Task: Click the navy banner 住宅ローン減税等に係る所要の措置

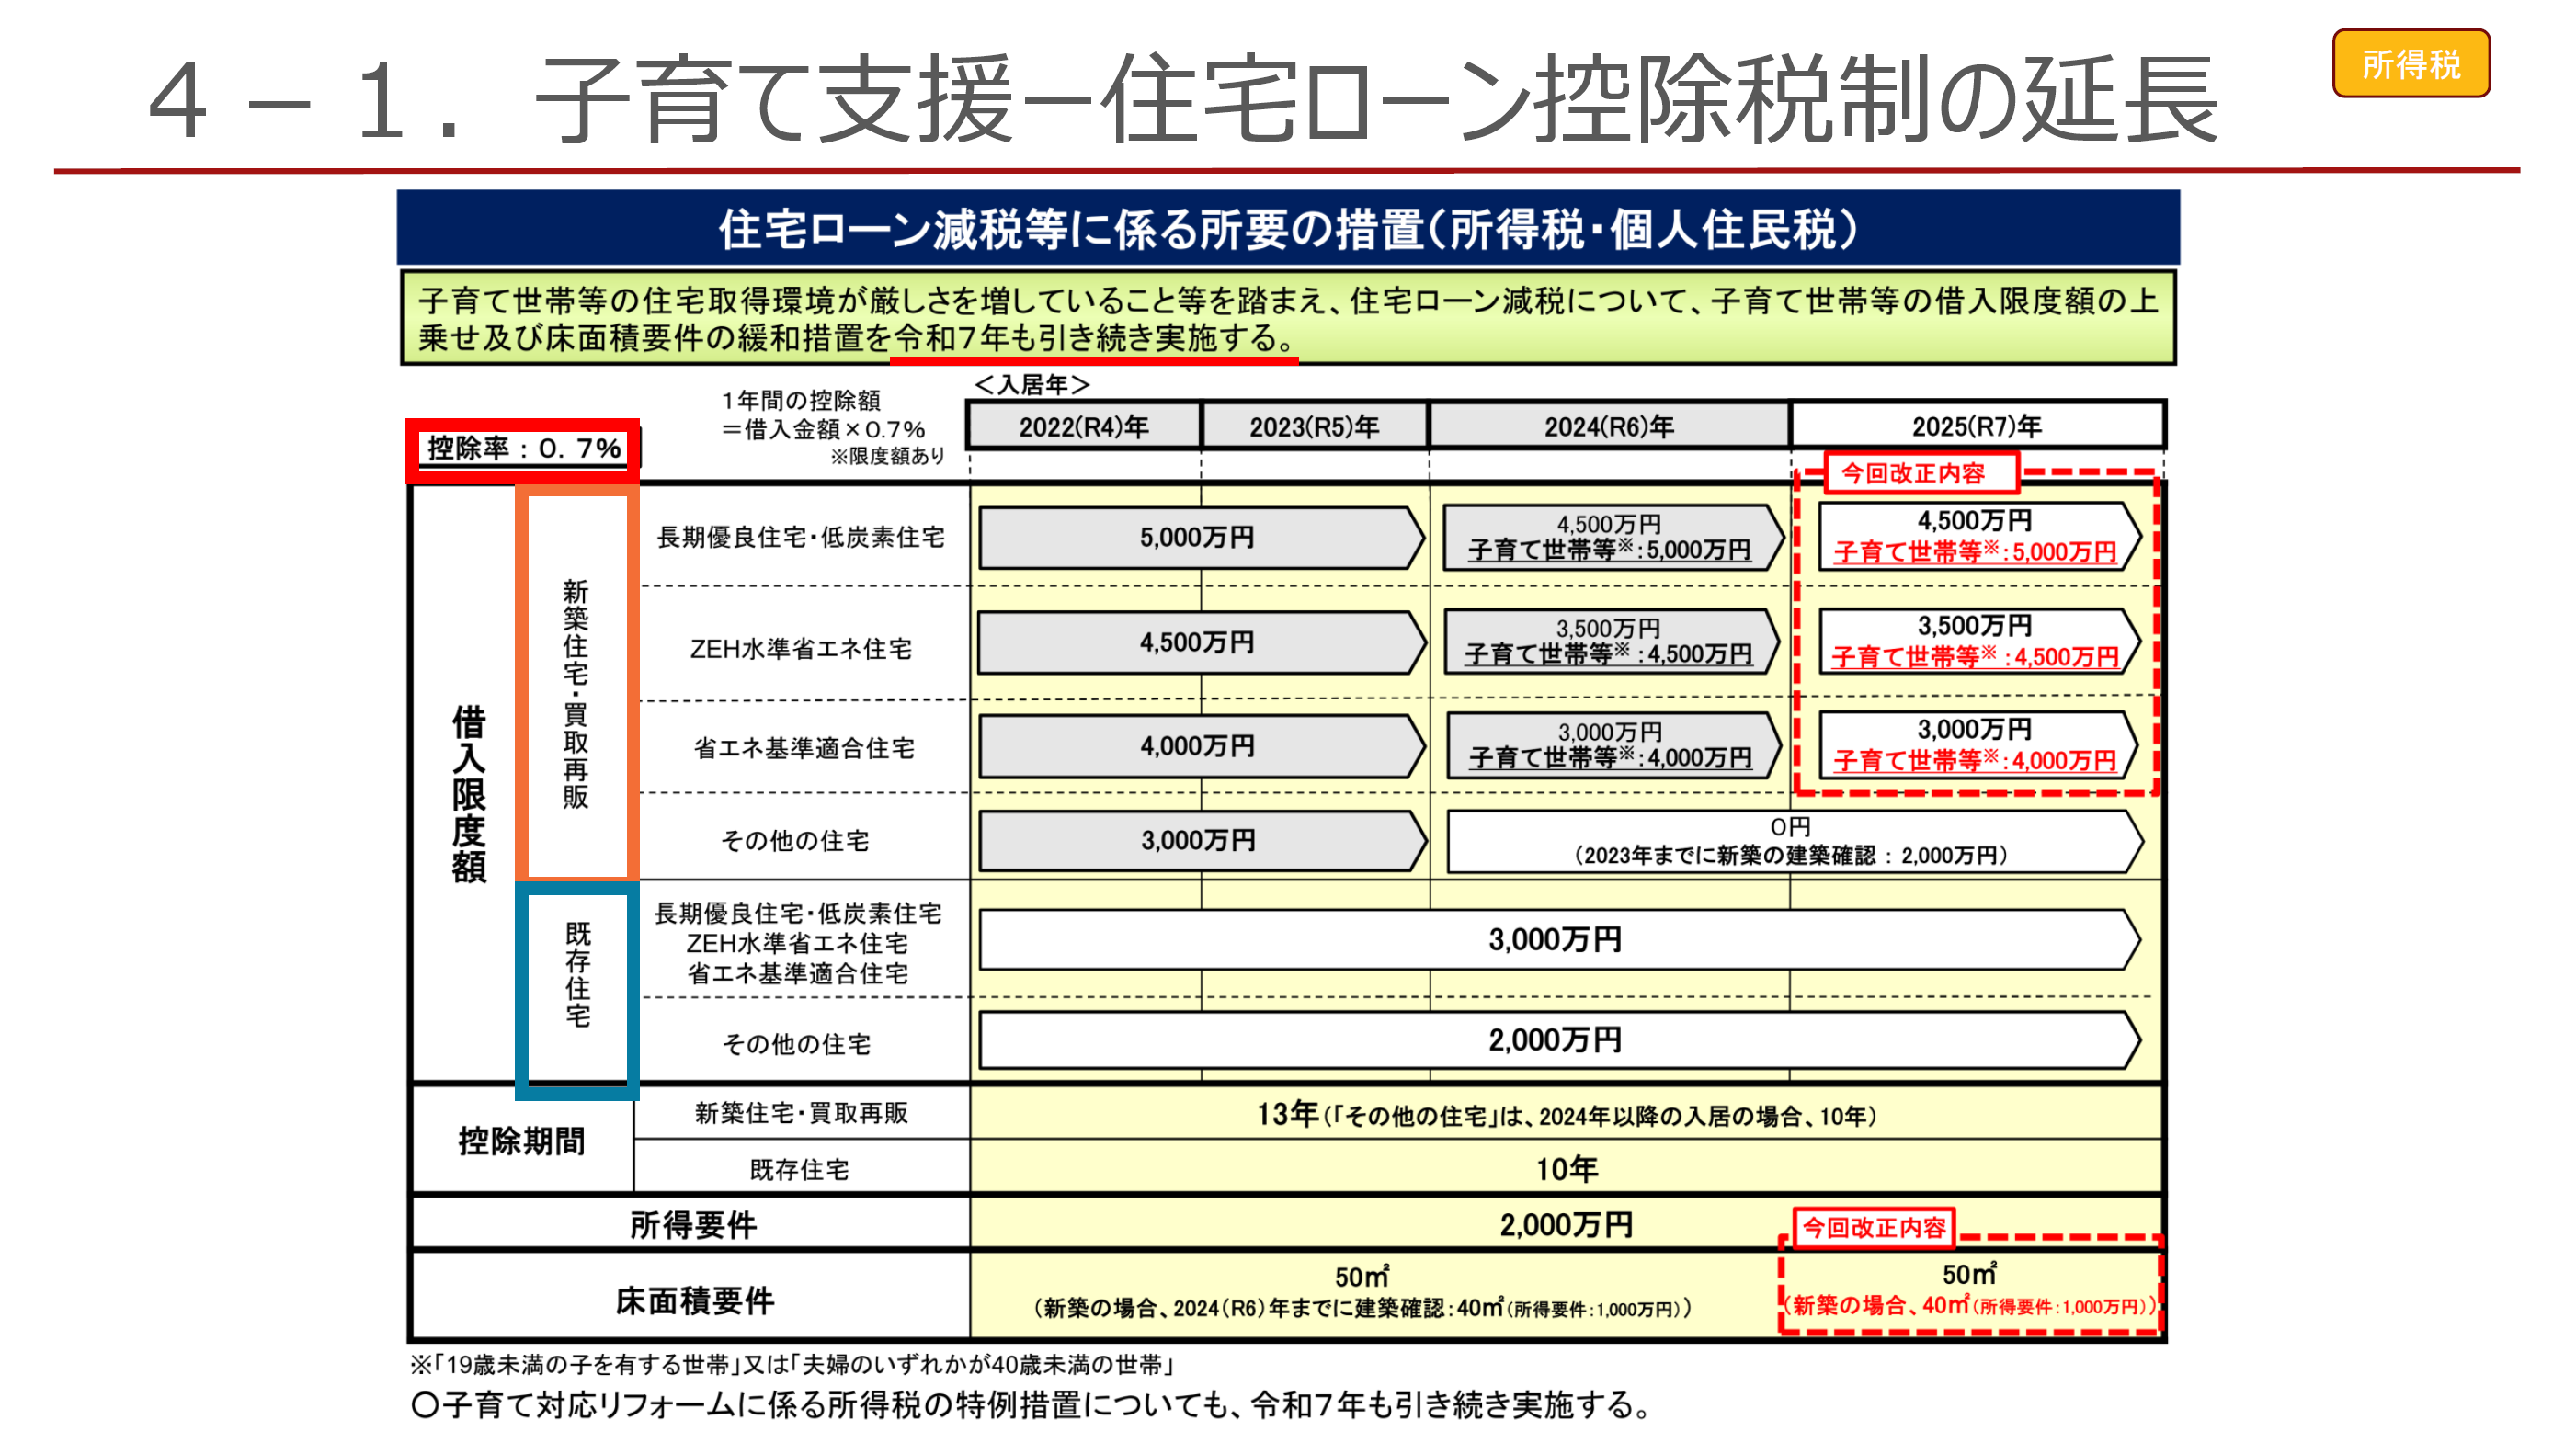Action: tap(1288, 228)
